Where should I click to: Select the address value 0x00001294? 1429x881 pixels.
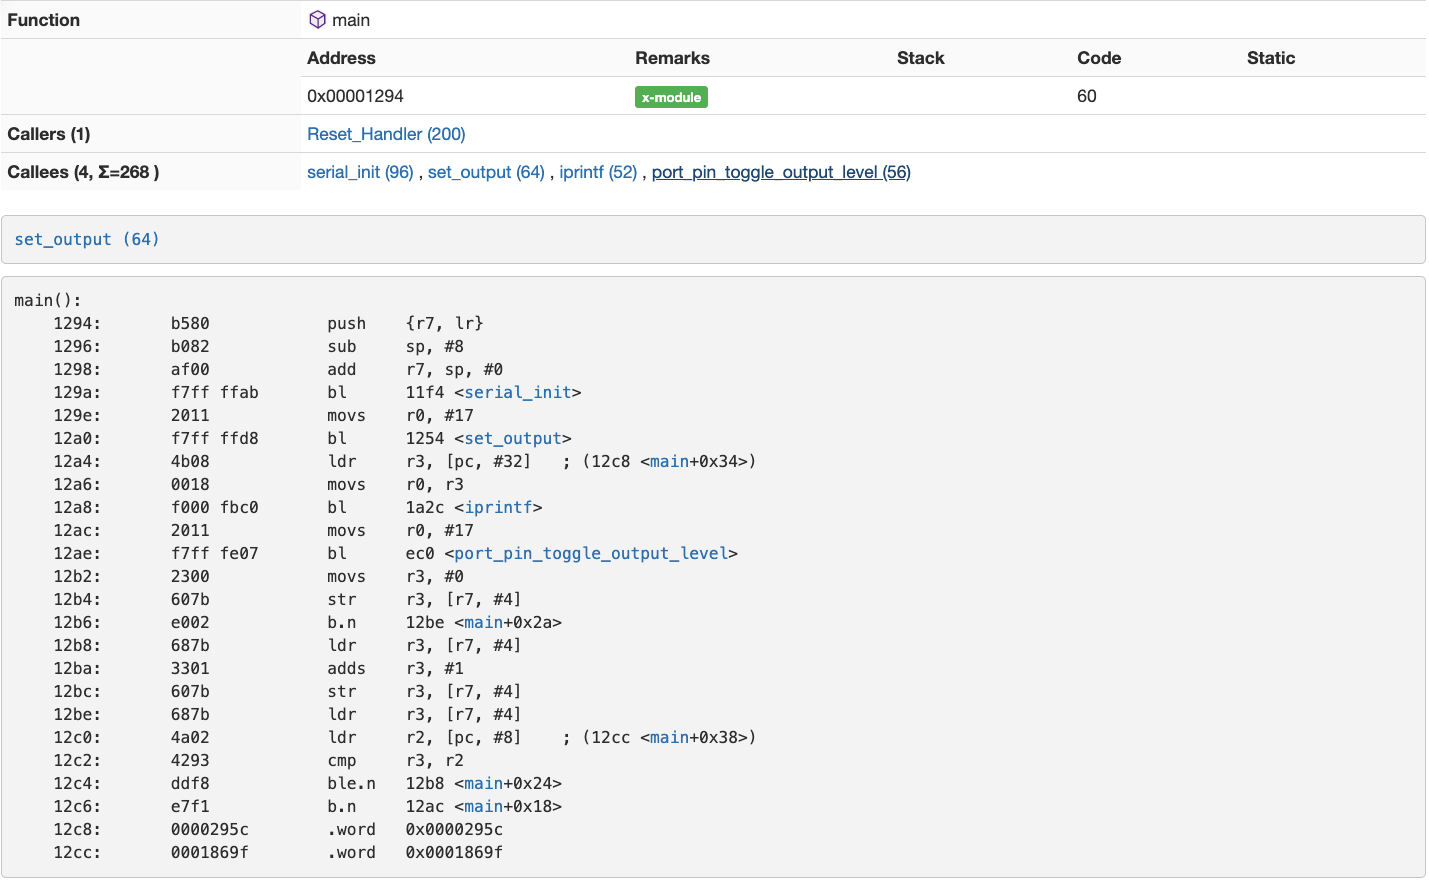[355, 96]
